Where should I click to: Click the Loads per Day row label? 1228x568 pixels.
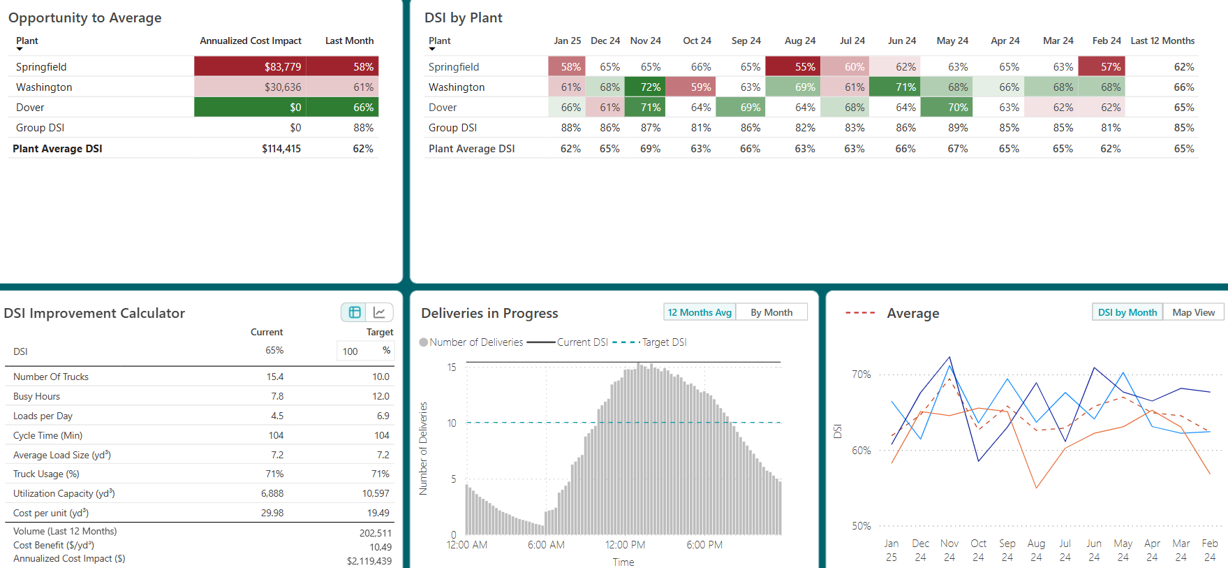coord(43,416)
